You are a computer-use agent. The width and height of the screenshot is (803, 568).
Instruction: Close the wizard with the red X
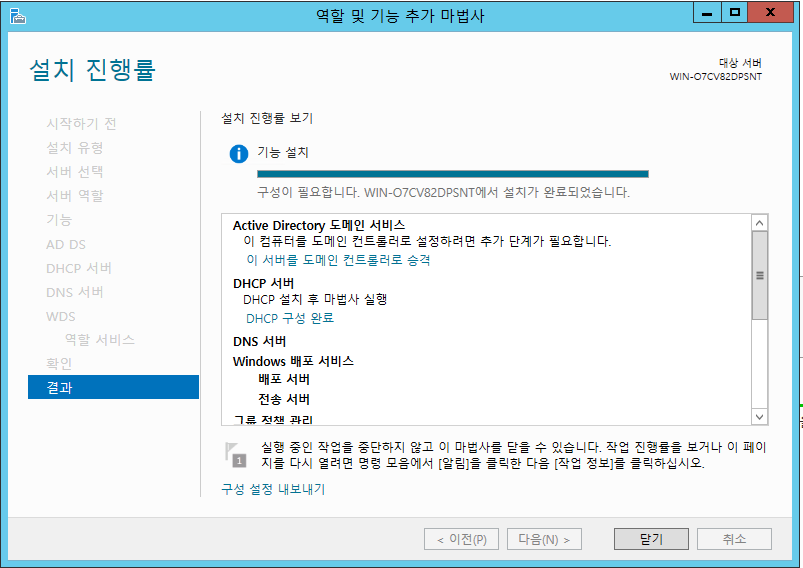click(775, 13)
